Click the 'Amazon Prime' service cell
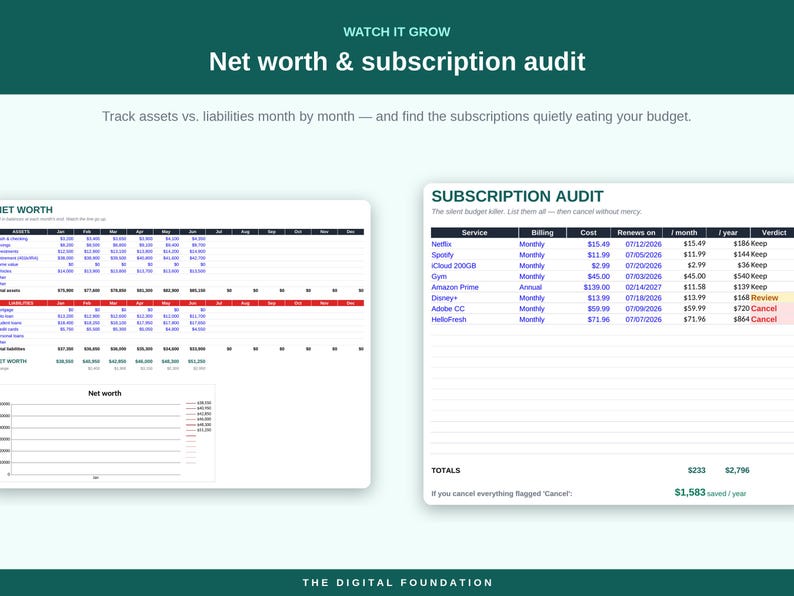This screenshot has height=596, width=794. (x=455, y=287)
